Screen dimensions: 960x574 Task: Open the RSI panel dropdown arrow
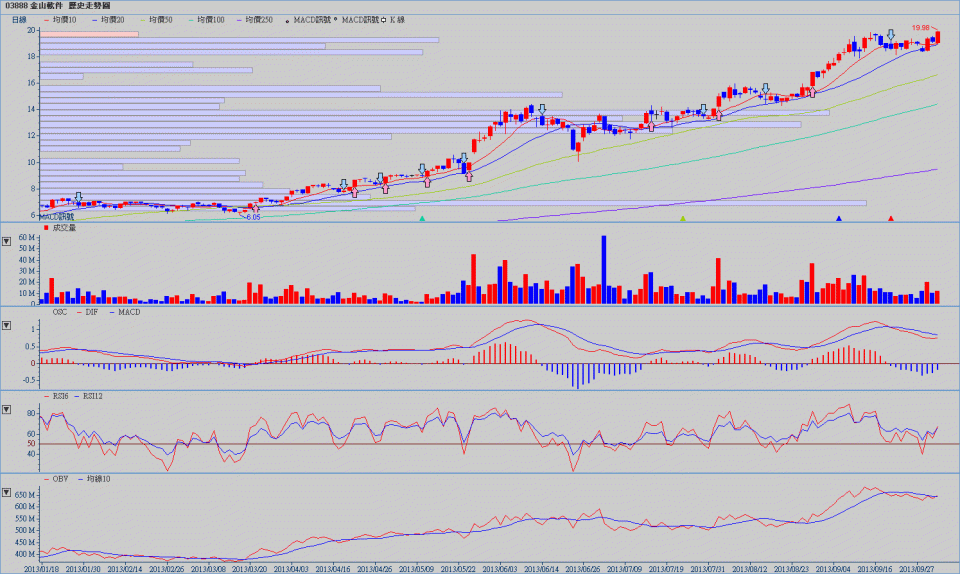[7, 410]
